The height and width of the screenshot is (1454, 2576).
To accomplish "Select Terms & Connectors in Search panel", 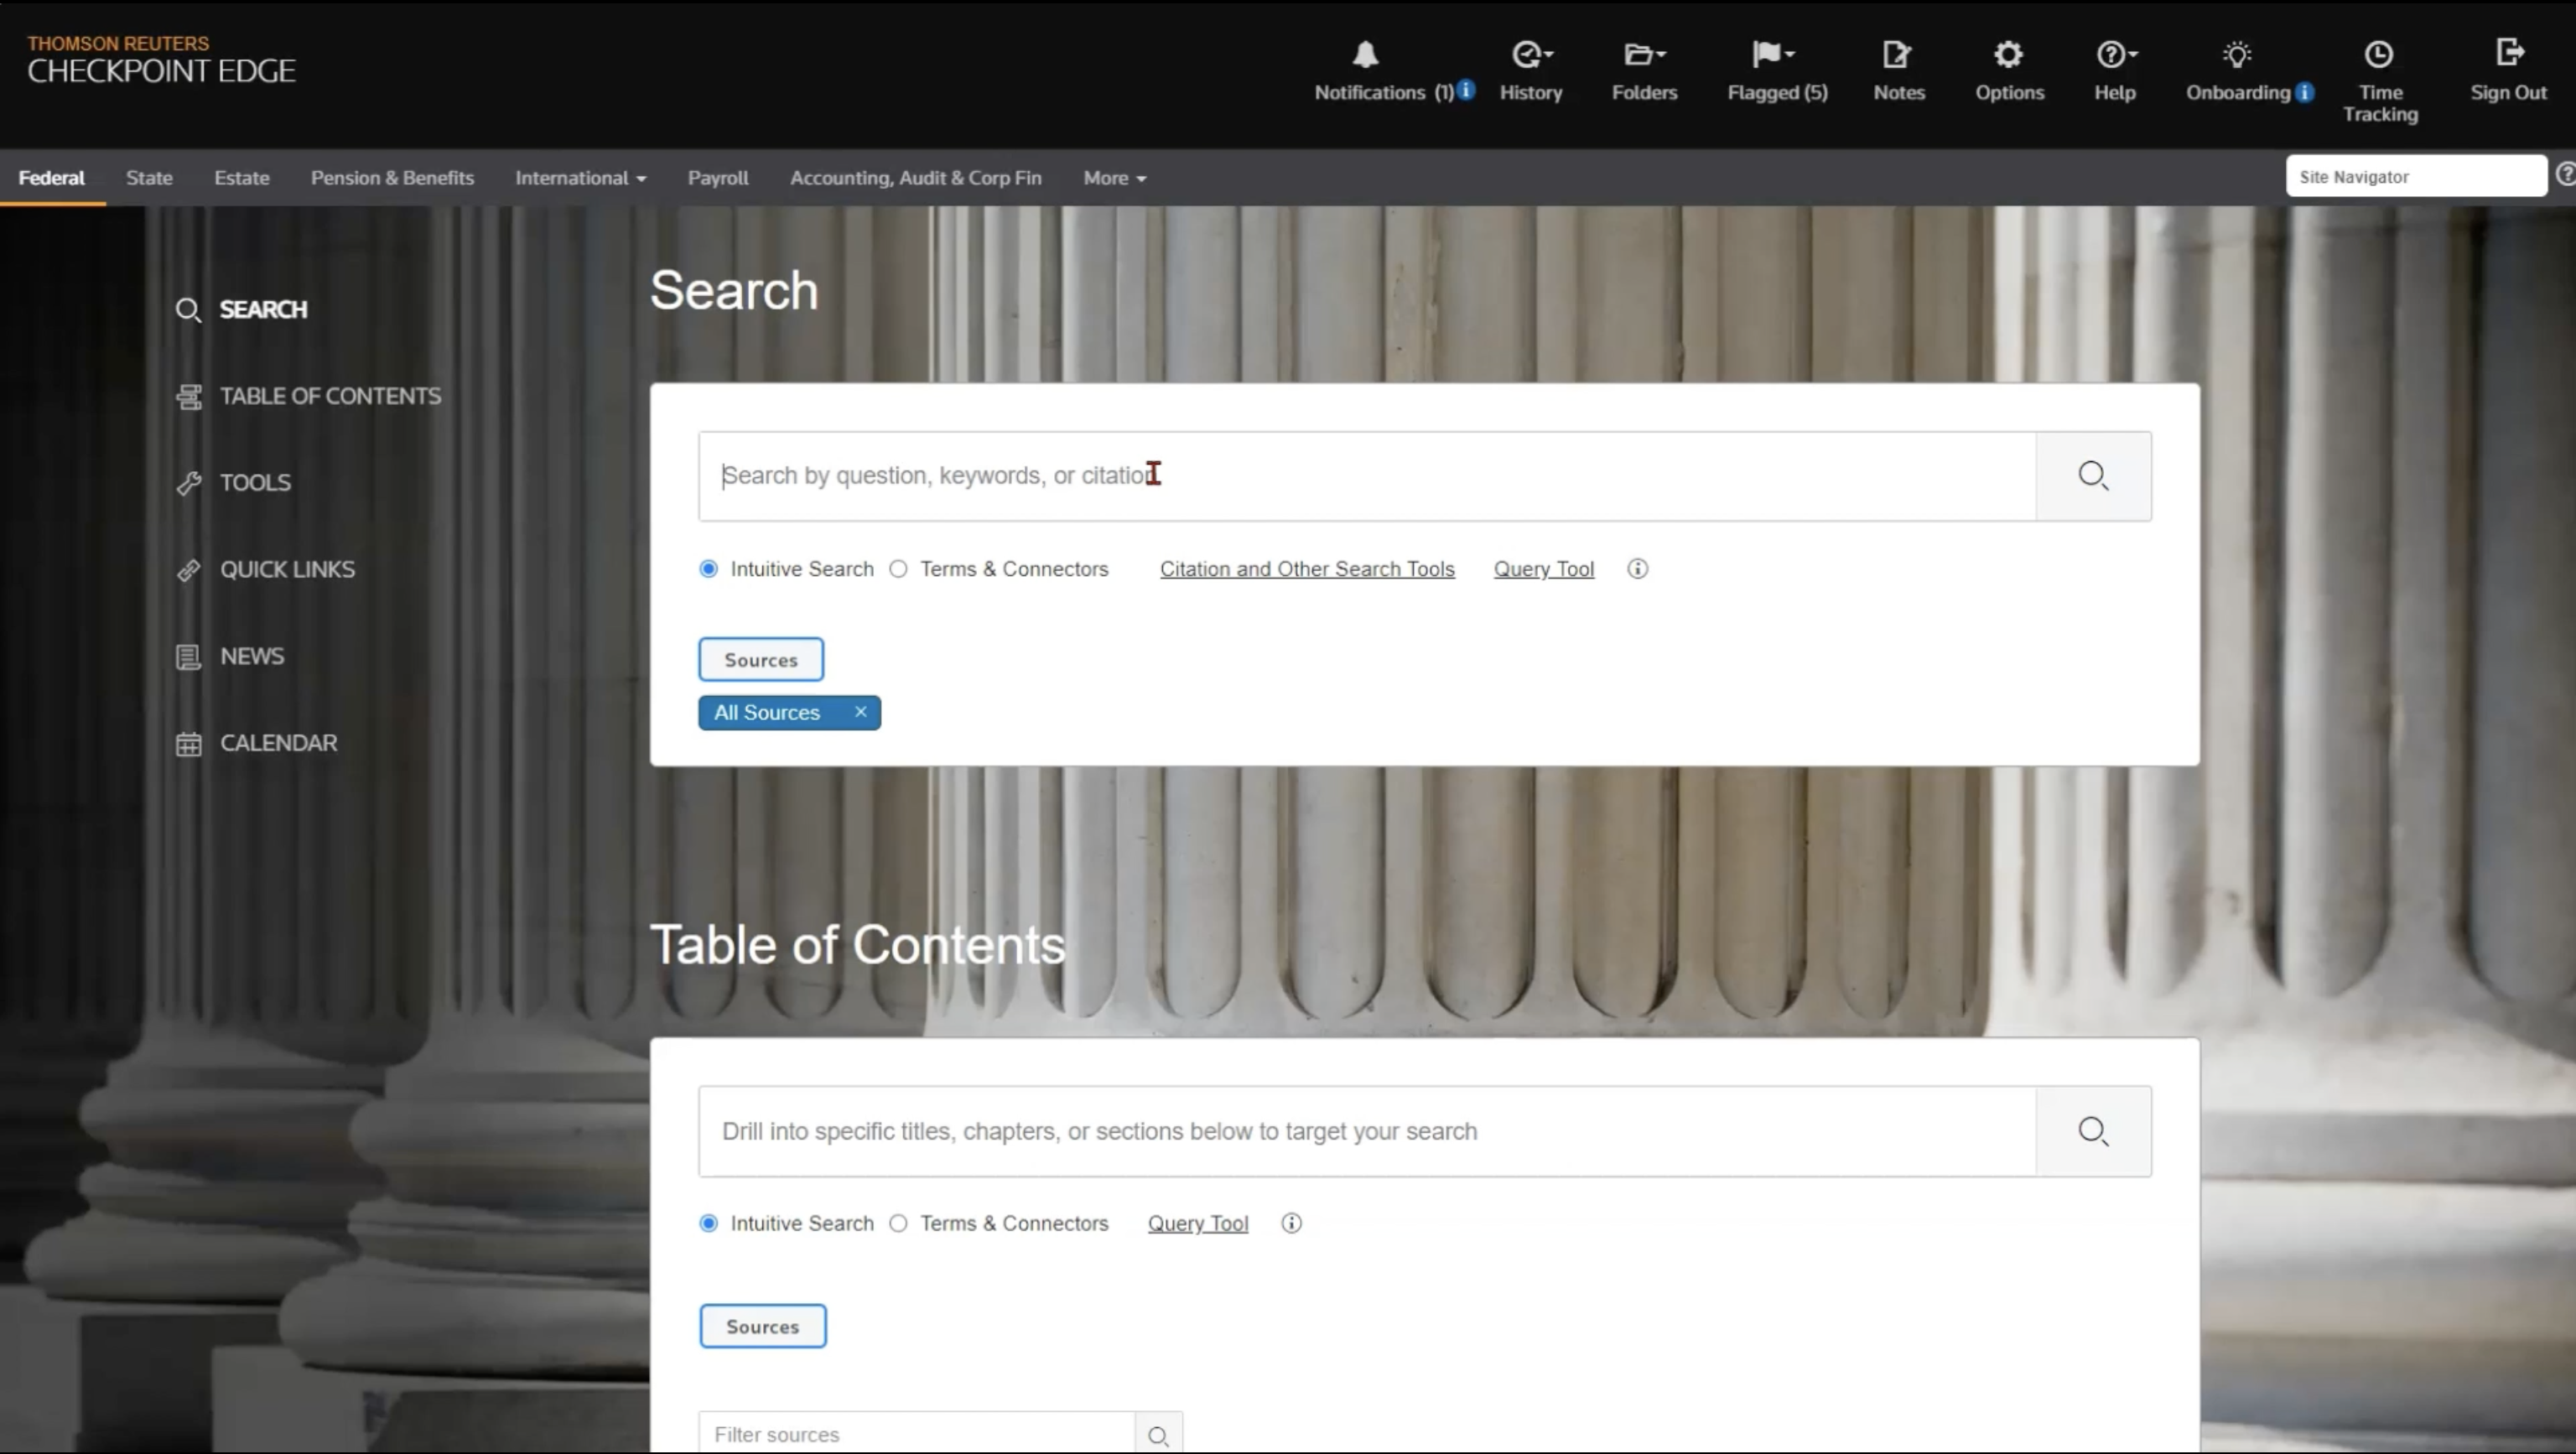I will coord(899,569).
